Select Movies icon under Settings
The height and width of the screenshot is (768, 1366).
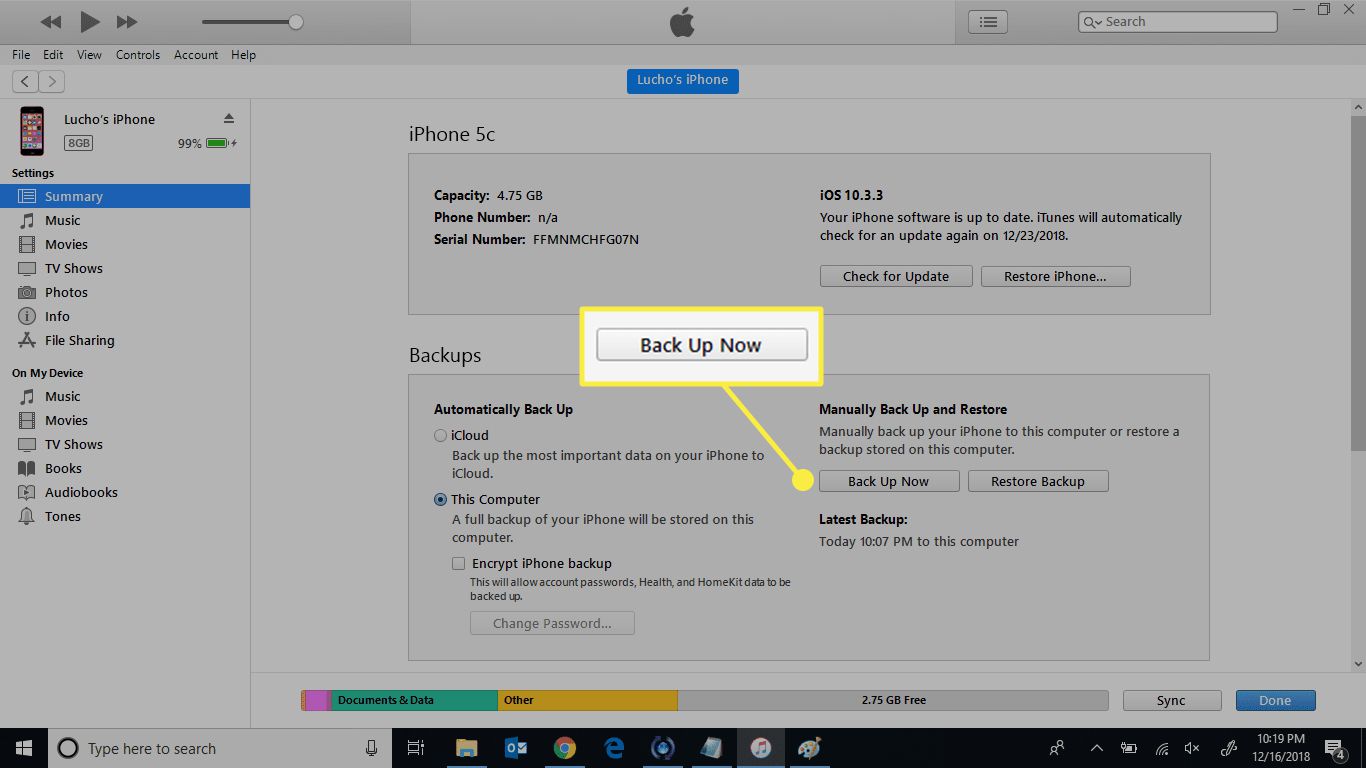click(x=27, y=244)
